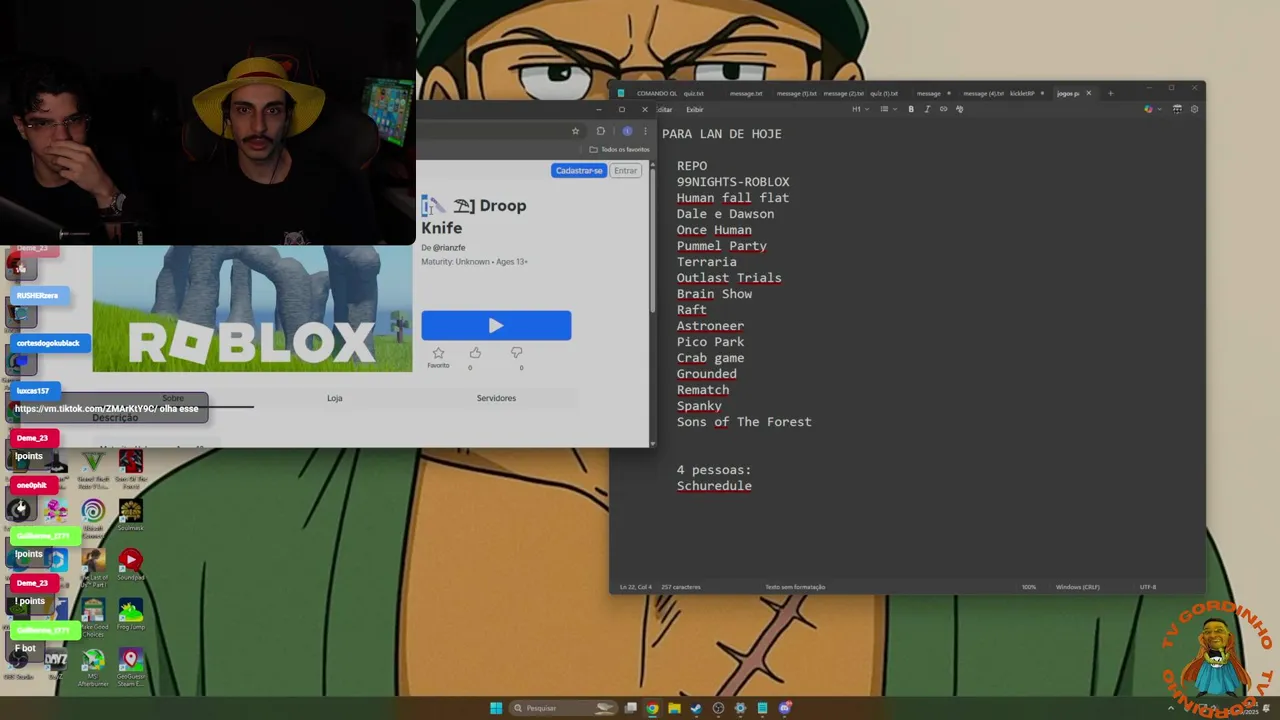Click the Outlast Trials line
1280x720 pixels.
(729, 278)
